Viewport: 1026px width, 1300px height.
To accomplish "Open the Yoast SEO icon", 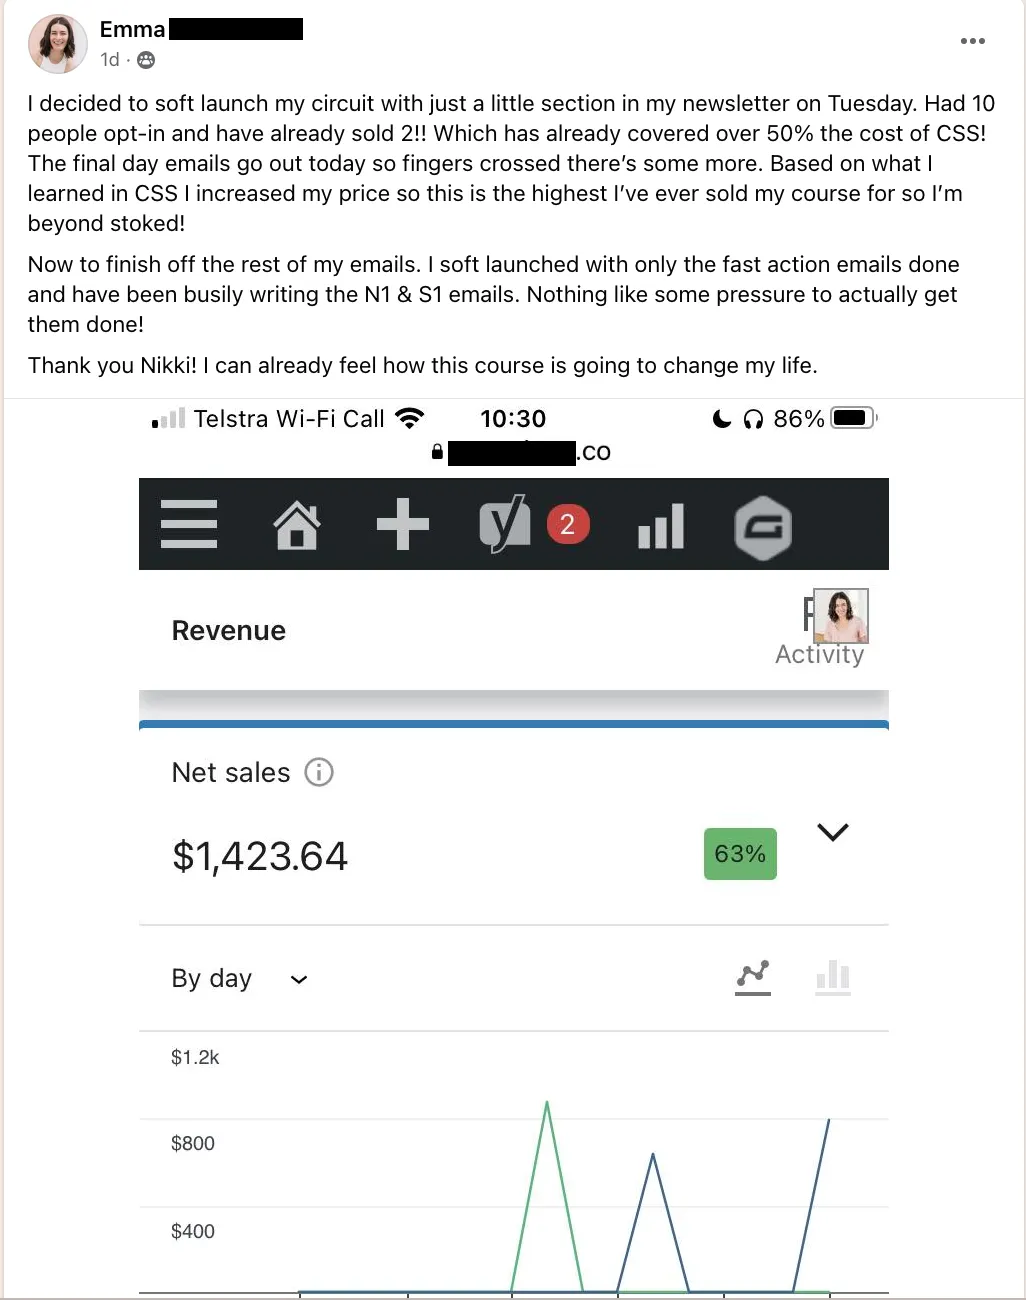I will (504, 524).
